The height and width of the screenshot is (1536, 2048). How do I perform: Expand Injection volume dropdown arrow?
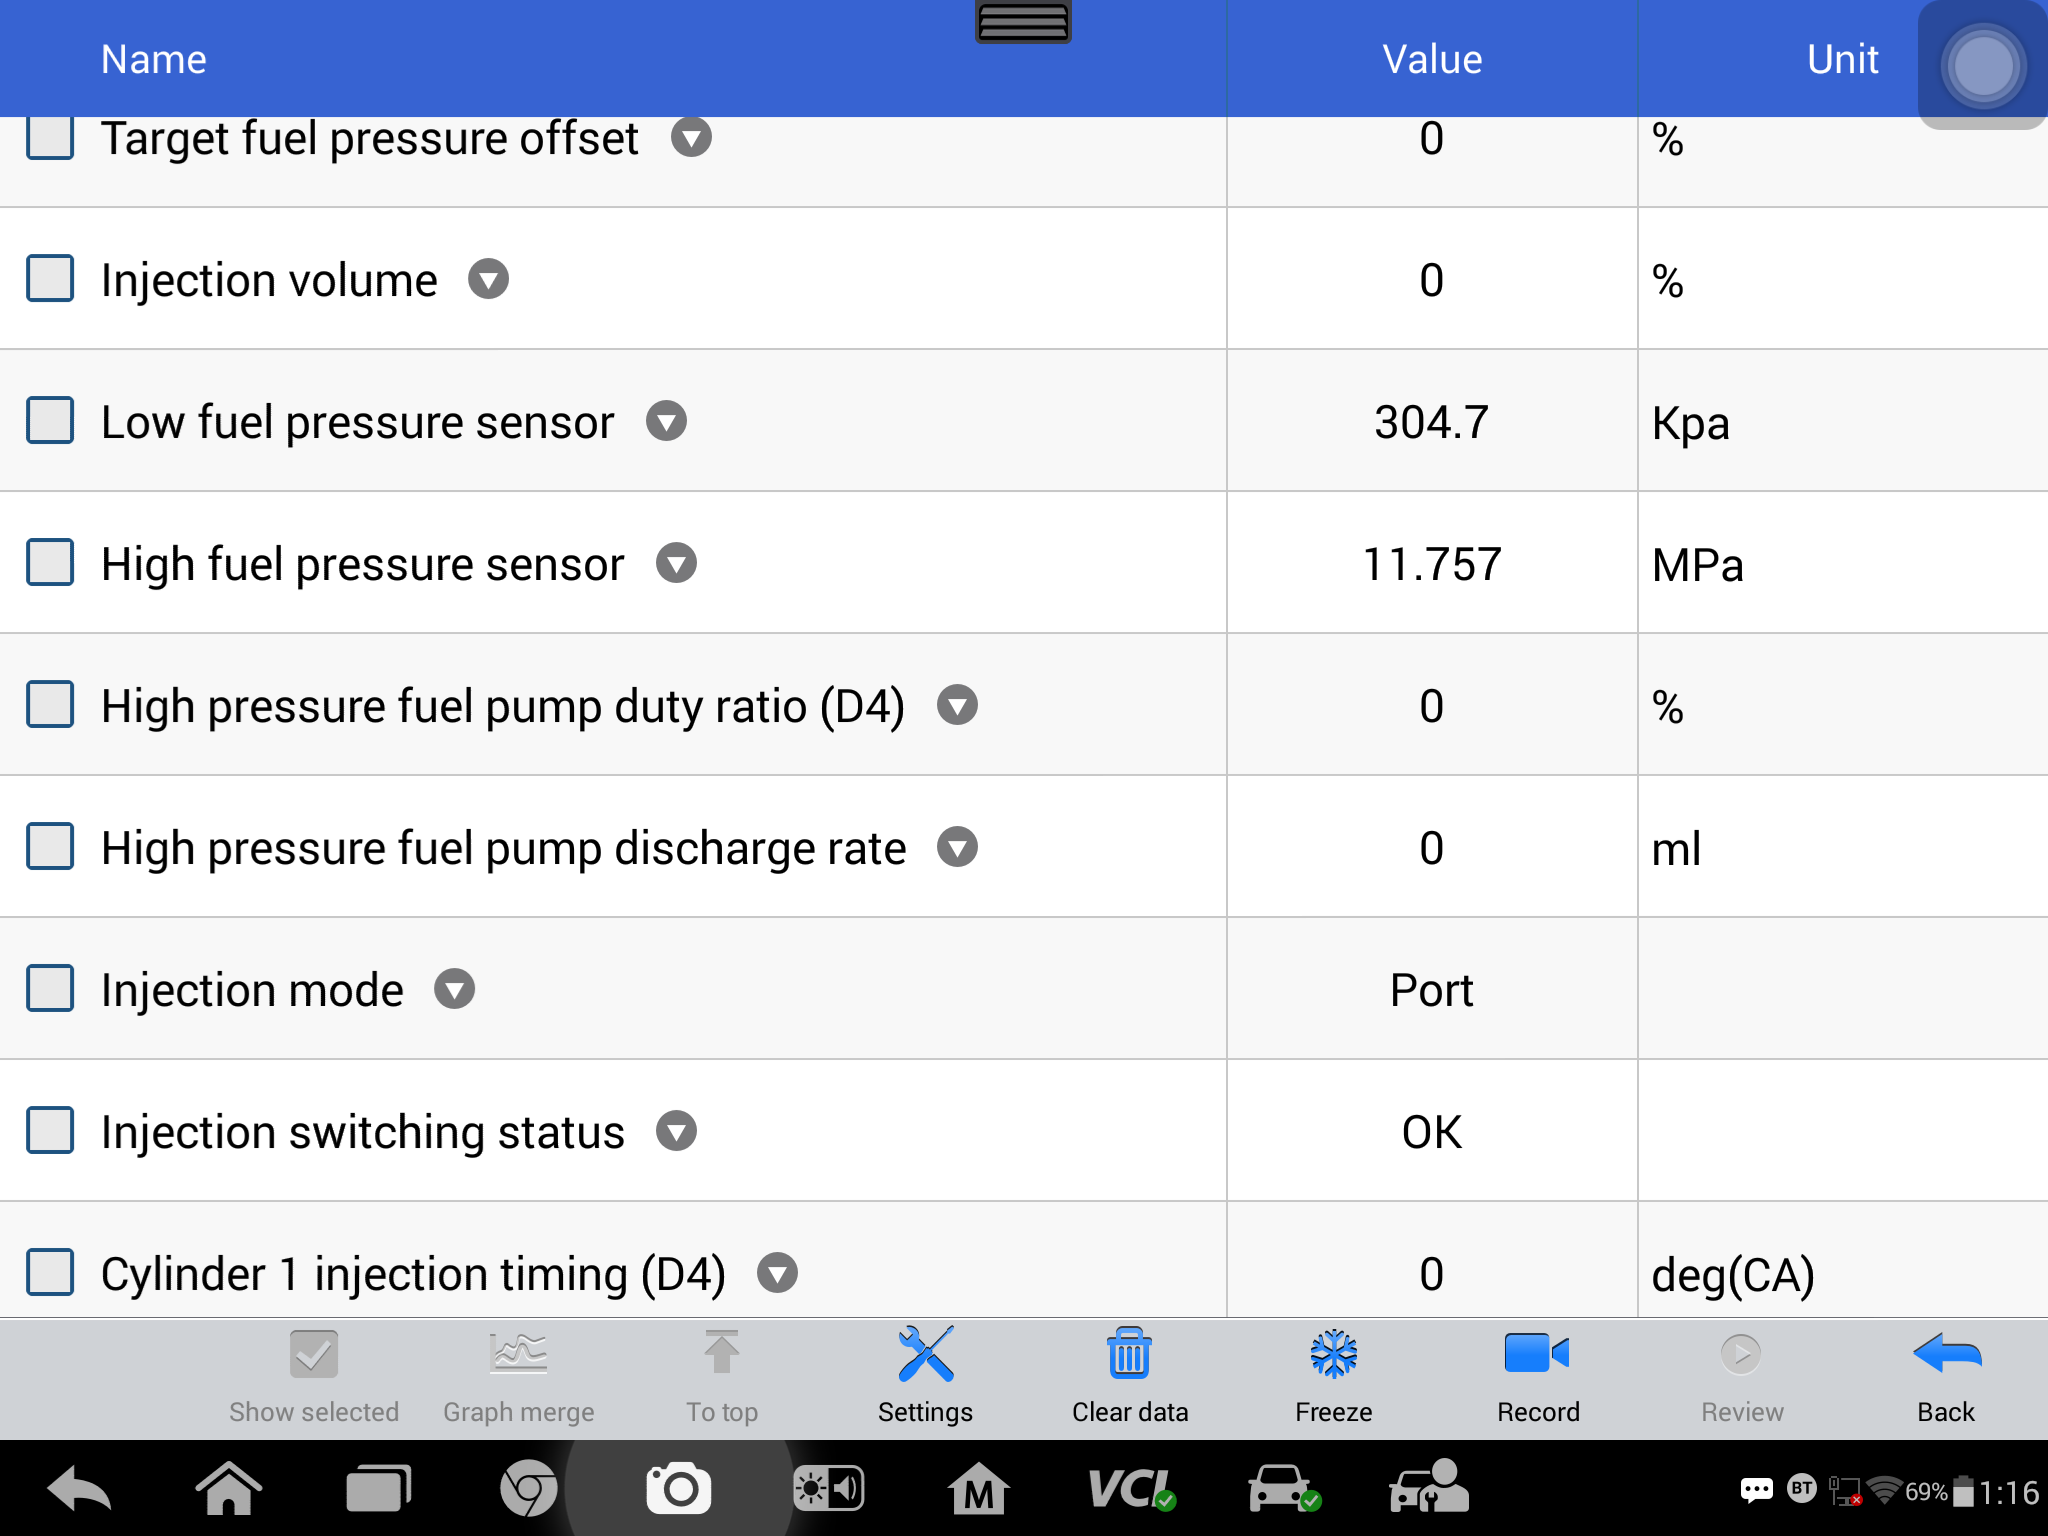pyautogui.click(x=489, y=279)
